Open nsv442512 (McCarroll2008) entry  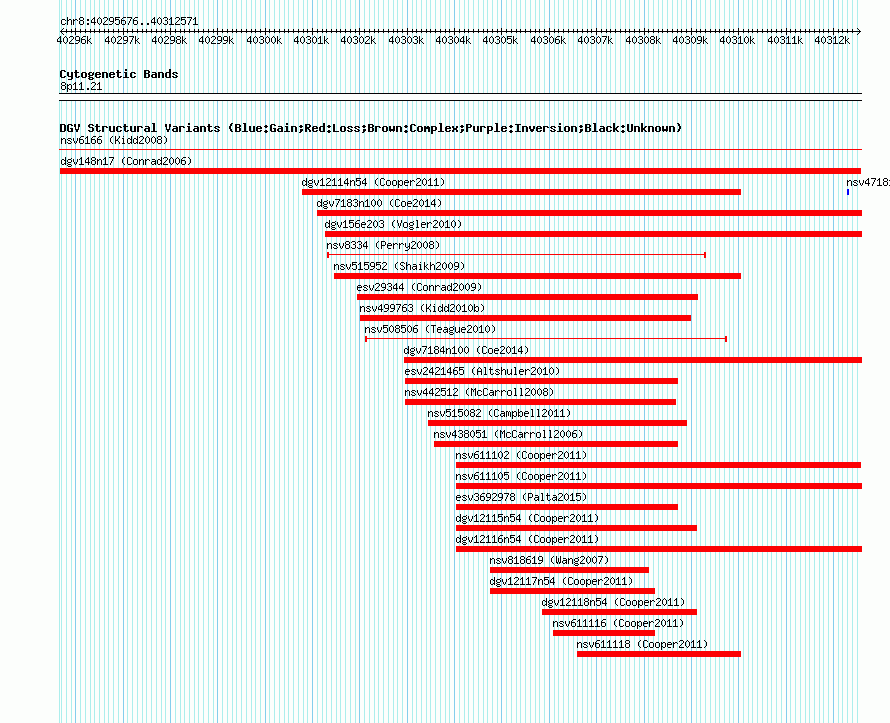[479, 392]
